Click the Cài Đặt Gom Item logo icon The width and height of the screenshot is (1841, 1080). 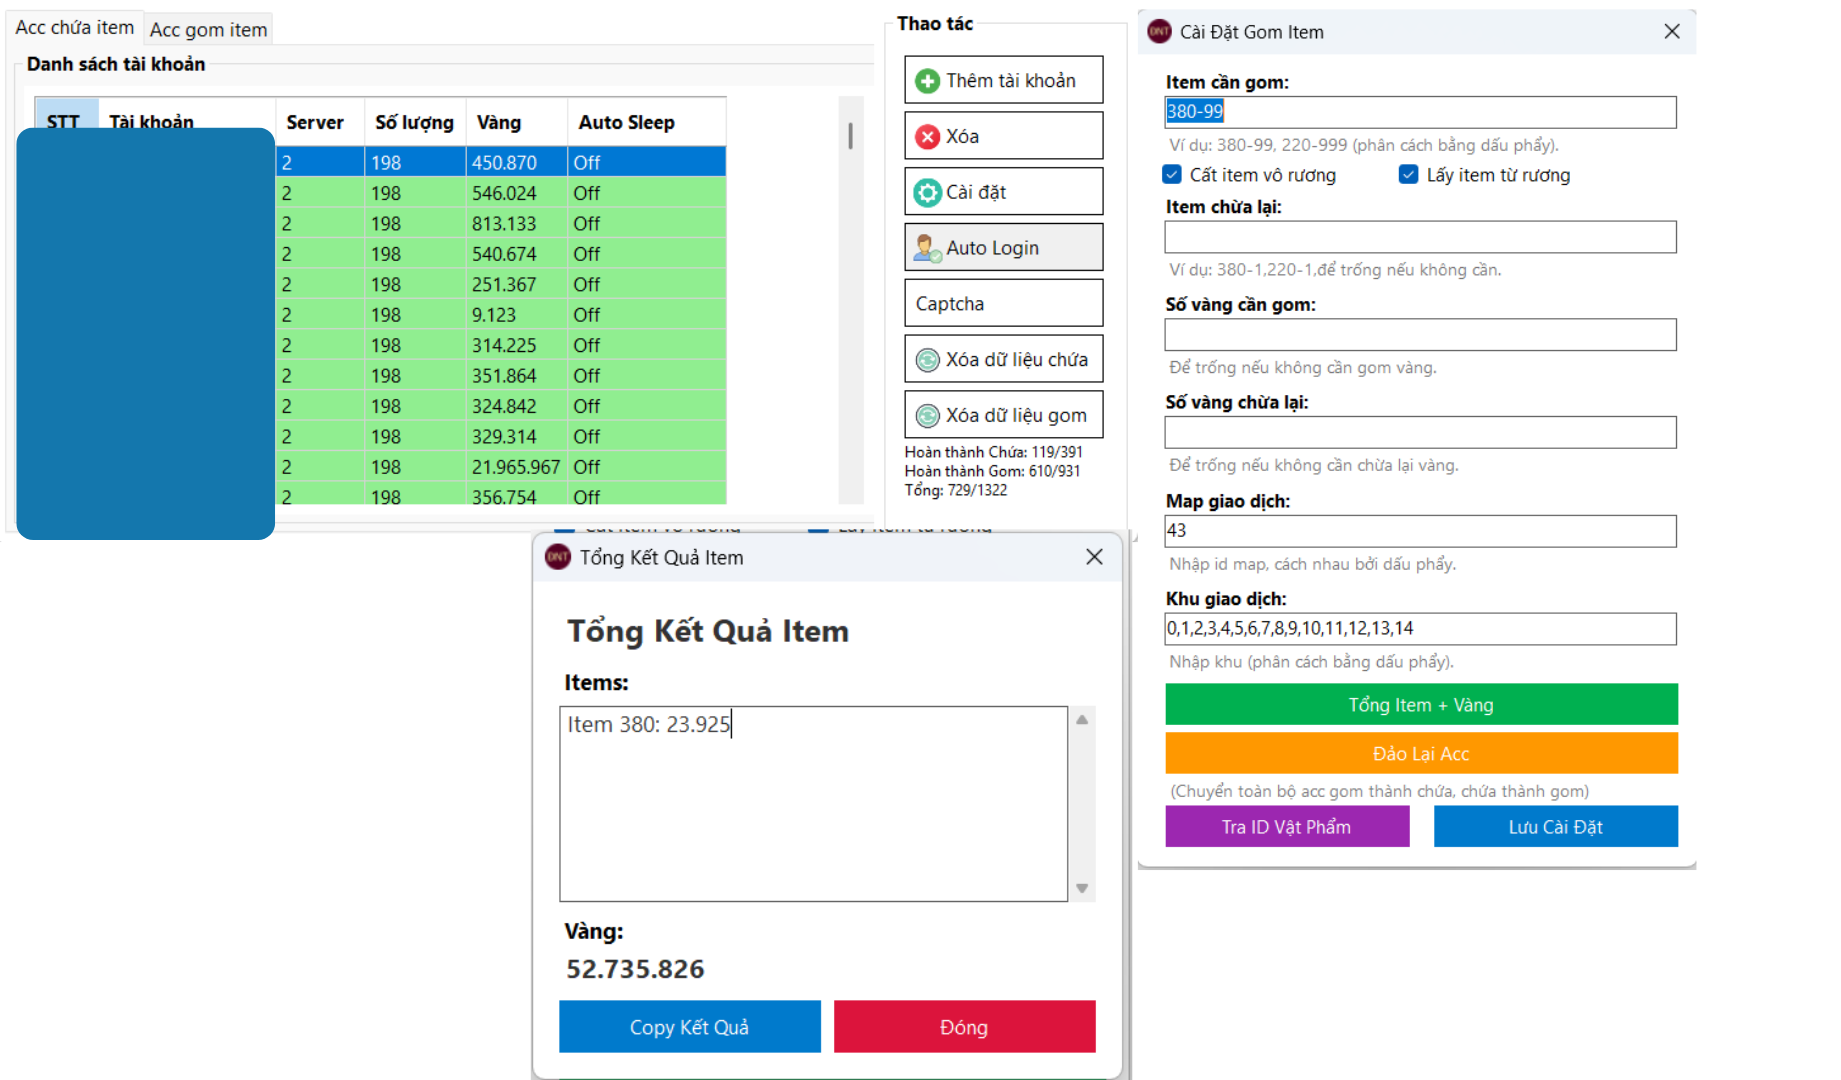coord(1159,32)
